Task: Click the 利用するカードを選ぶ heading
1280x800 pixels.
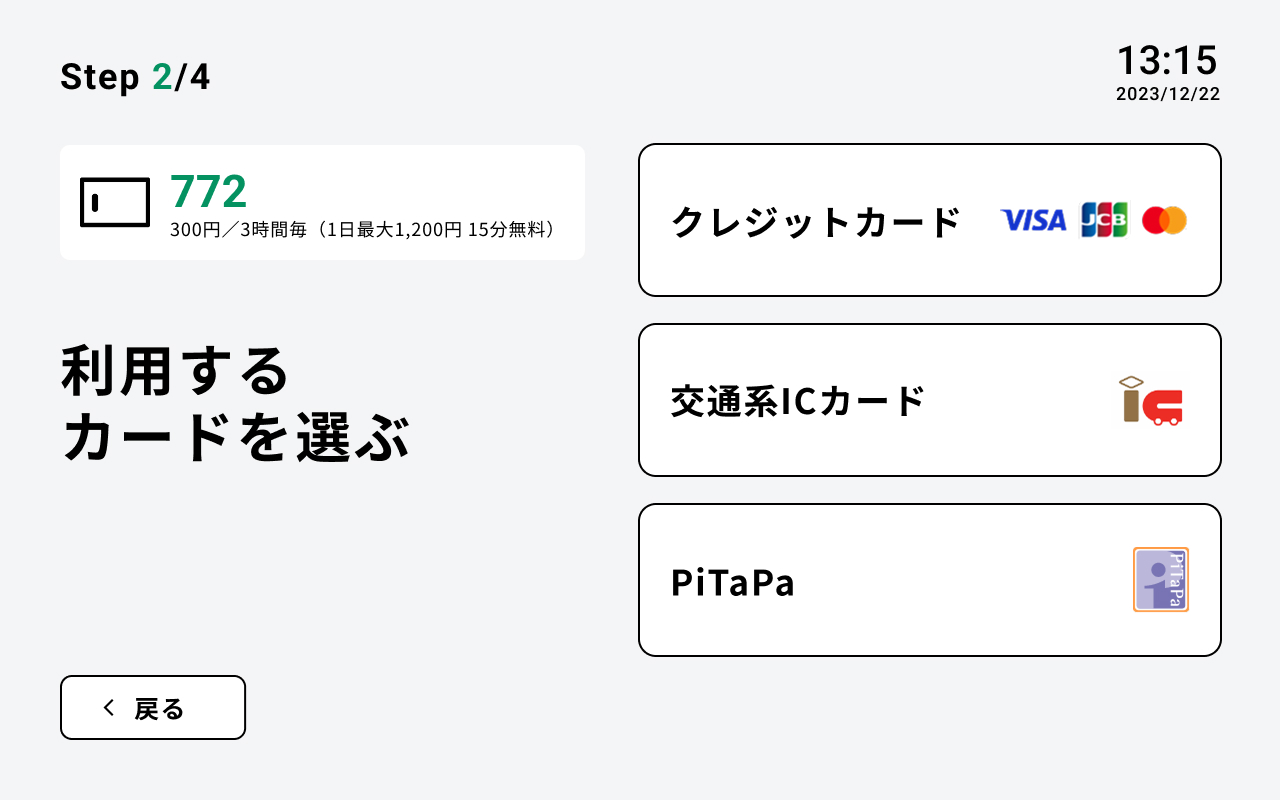Action: (235, 403)
